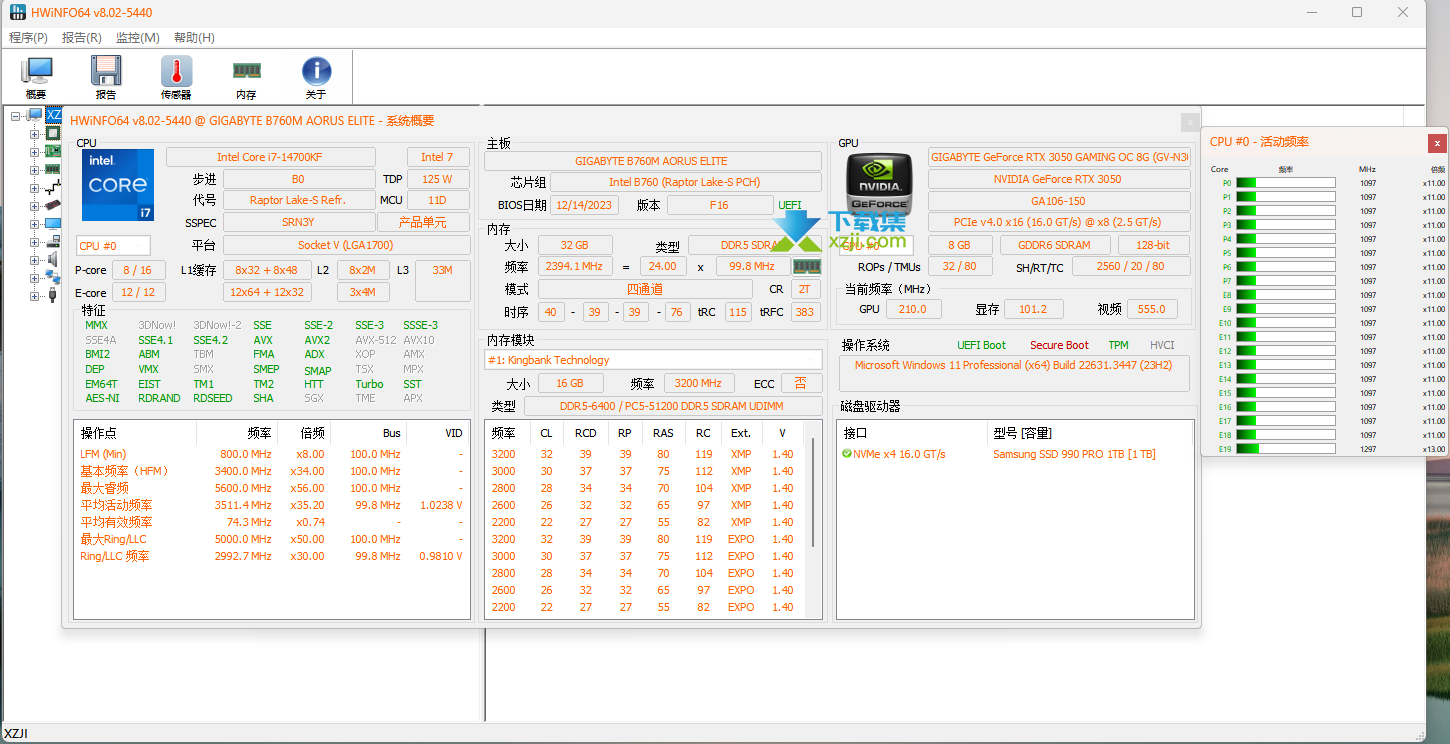Open the 帮助(H) menu
Image resolution: width=1450 pixels, height=744 pixels.
(x=194, y=38)
